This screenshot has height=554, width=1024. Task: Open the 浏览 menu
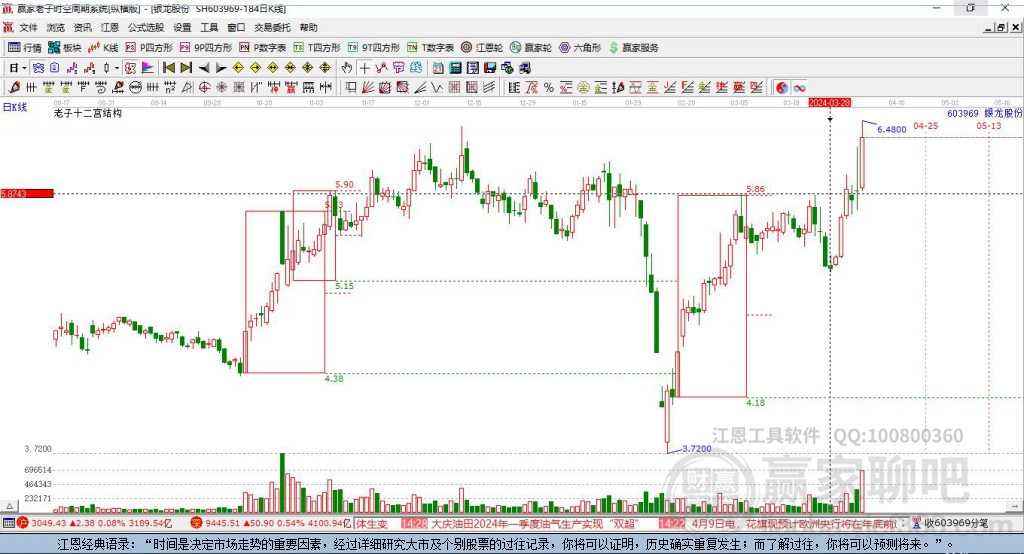coord(56,27)
